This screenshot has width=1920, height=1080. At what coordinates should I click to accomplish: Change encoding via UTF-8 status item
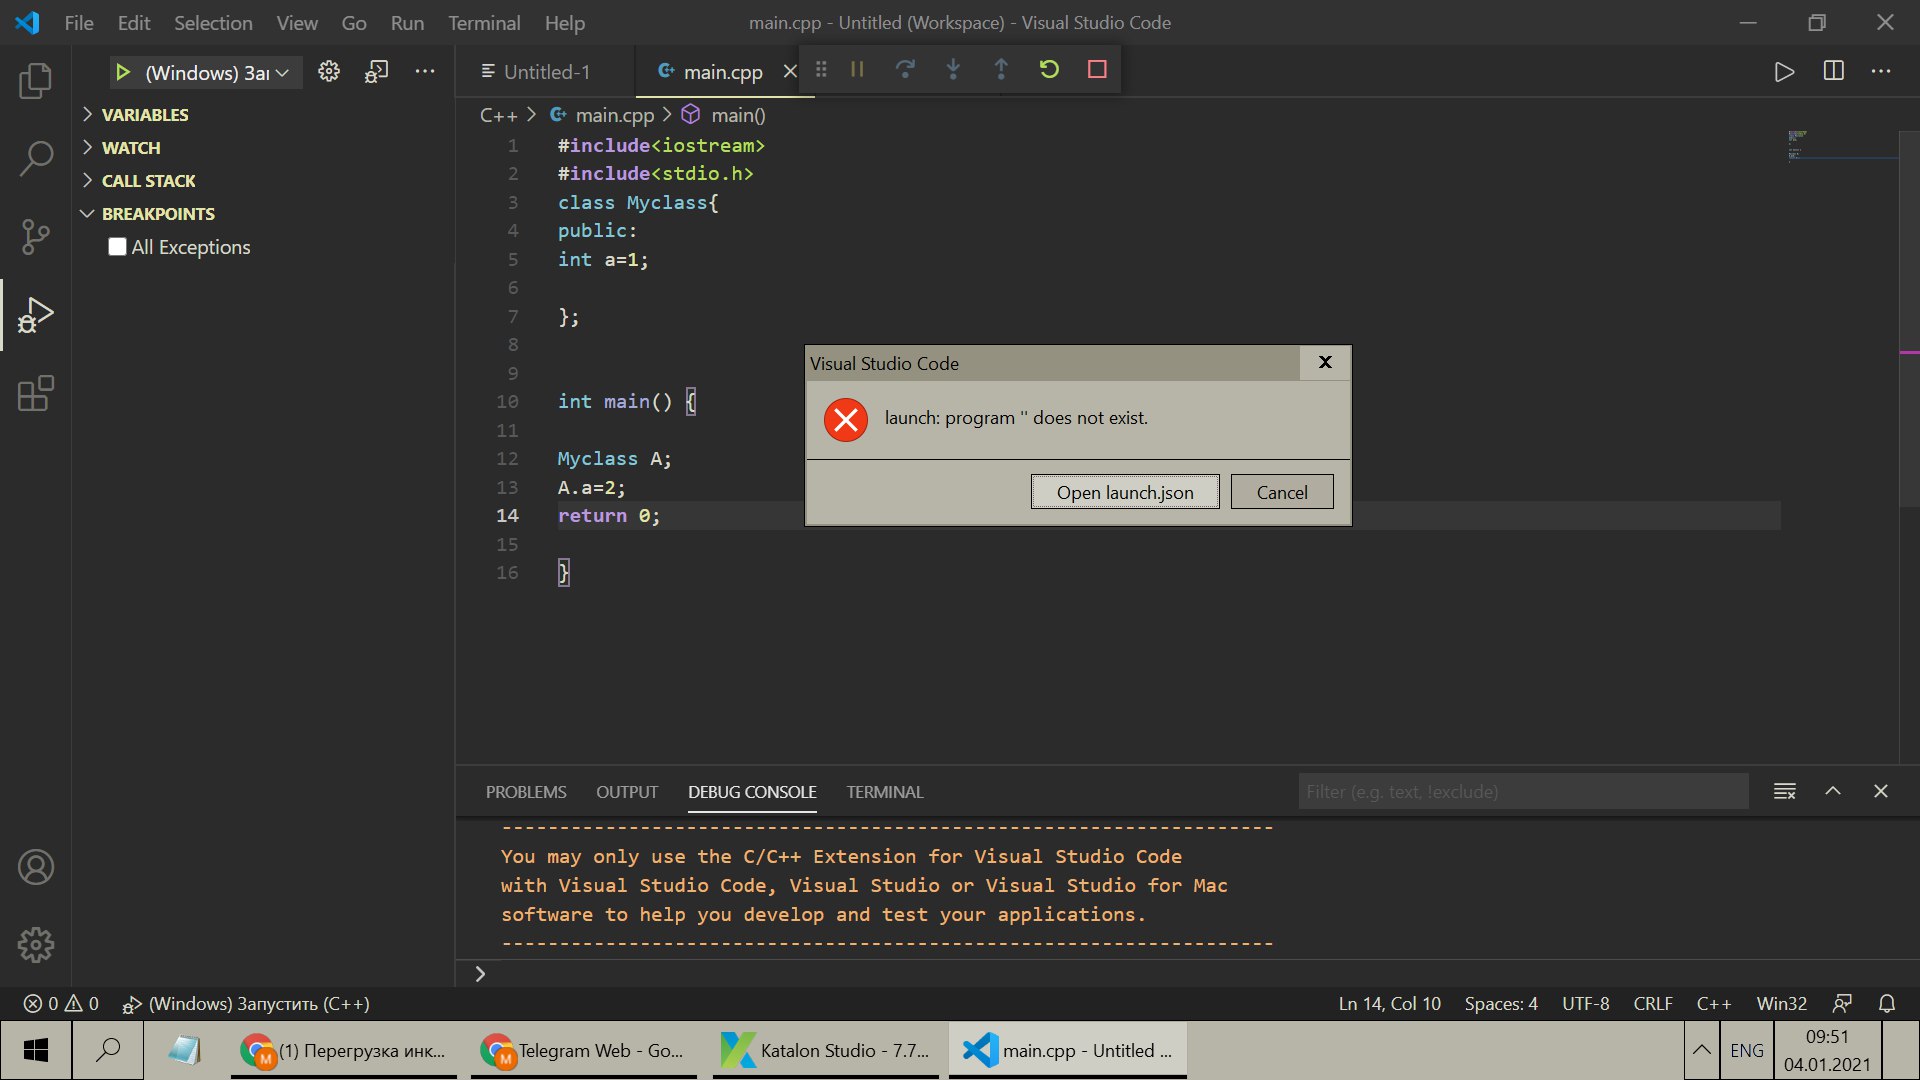tap(1586, 1003)
